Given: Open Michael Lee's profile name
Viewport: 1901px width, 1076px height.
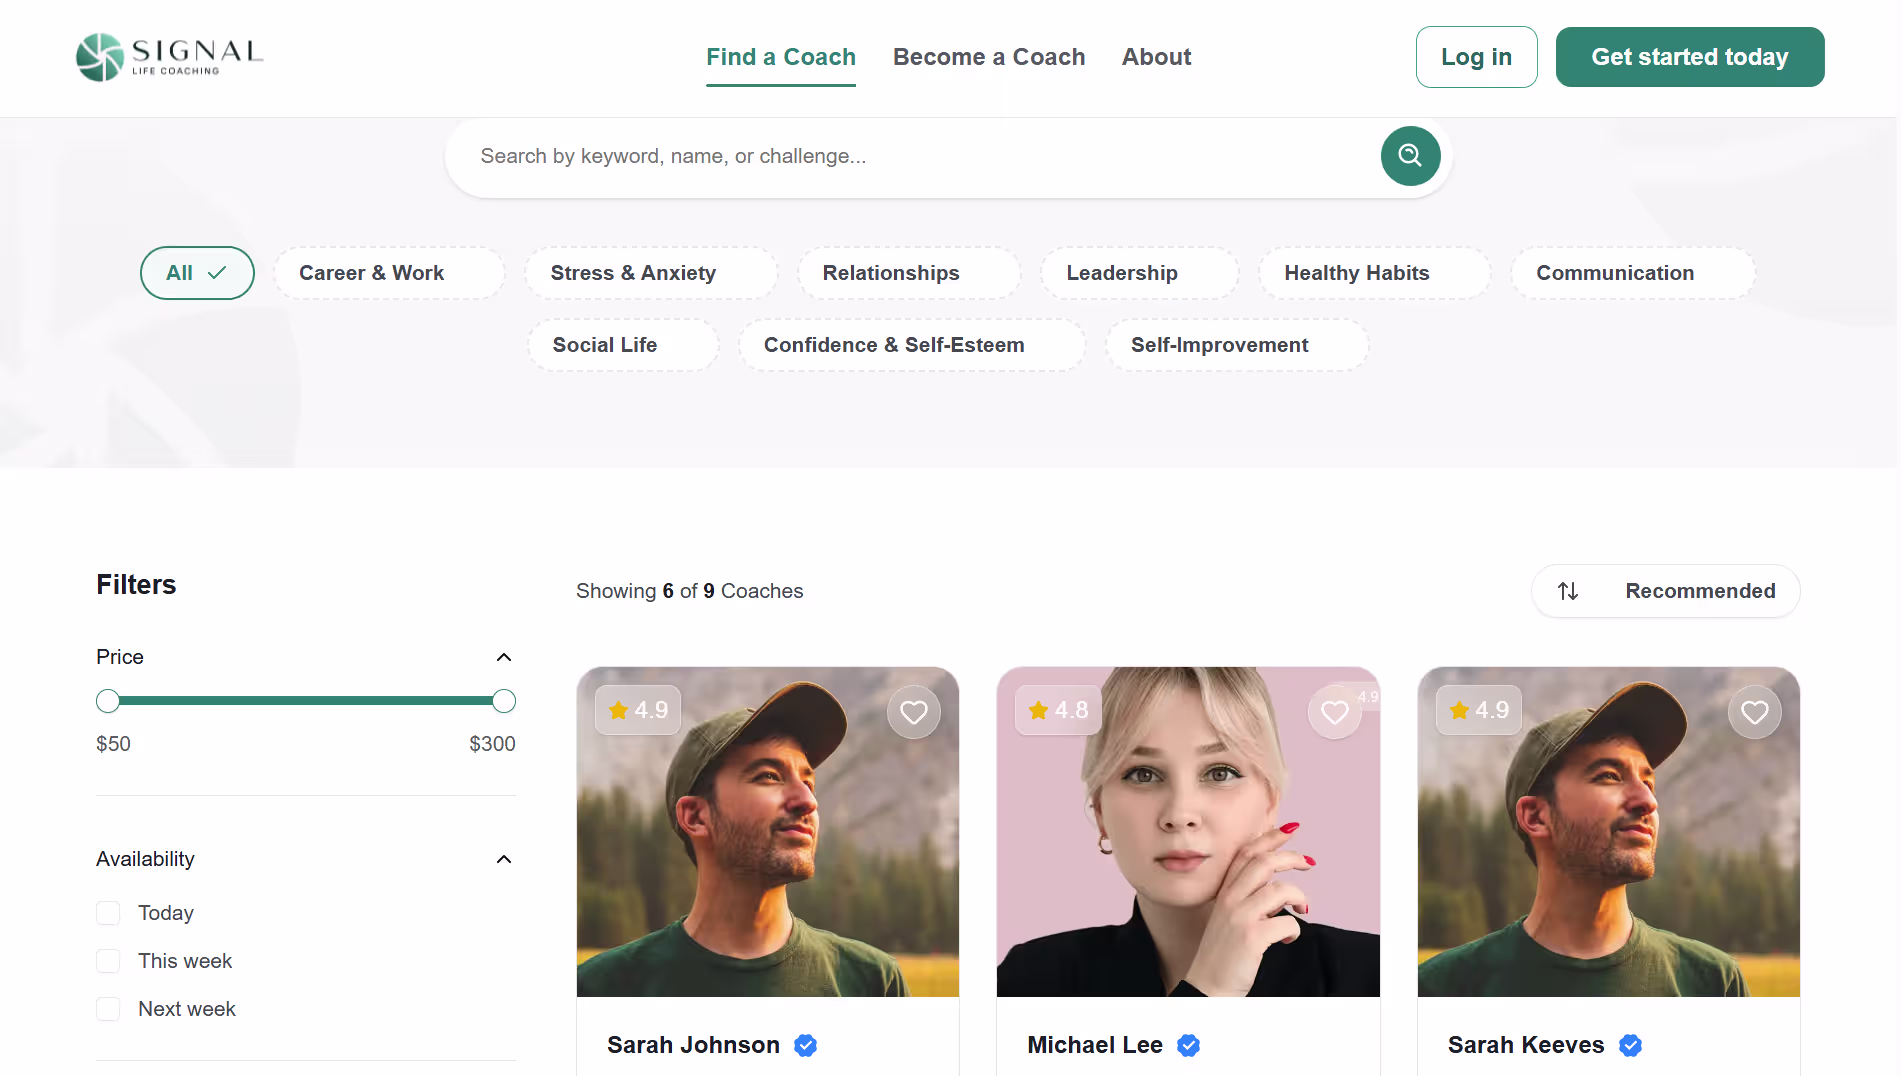Looking at the screenshot, I should [x=1095, y=1045].
